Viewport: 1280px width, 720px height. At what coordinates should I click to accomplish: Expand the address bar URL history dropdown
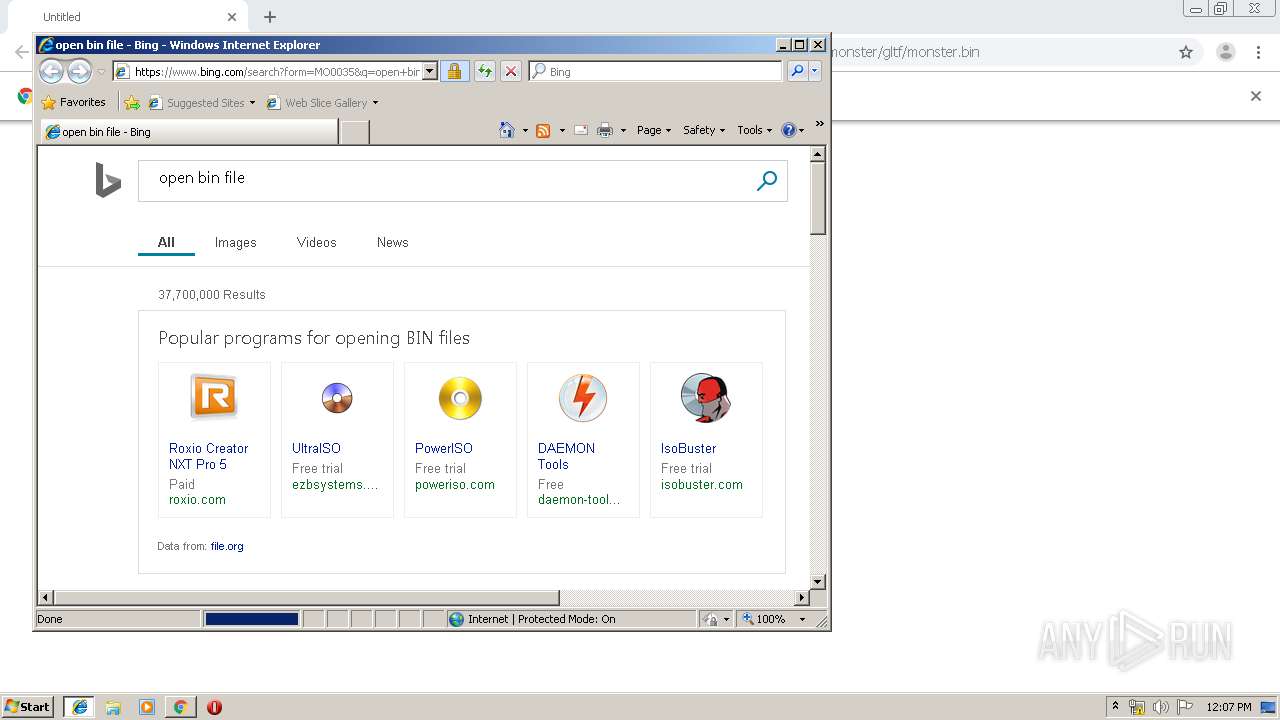click(430, 71)
